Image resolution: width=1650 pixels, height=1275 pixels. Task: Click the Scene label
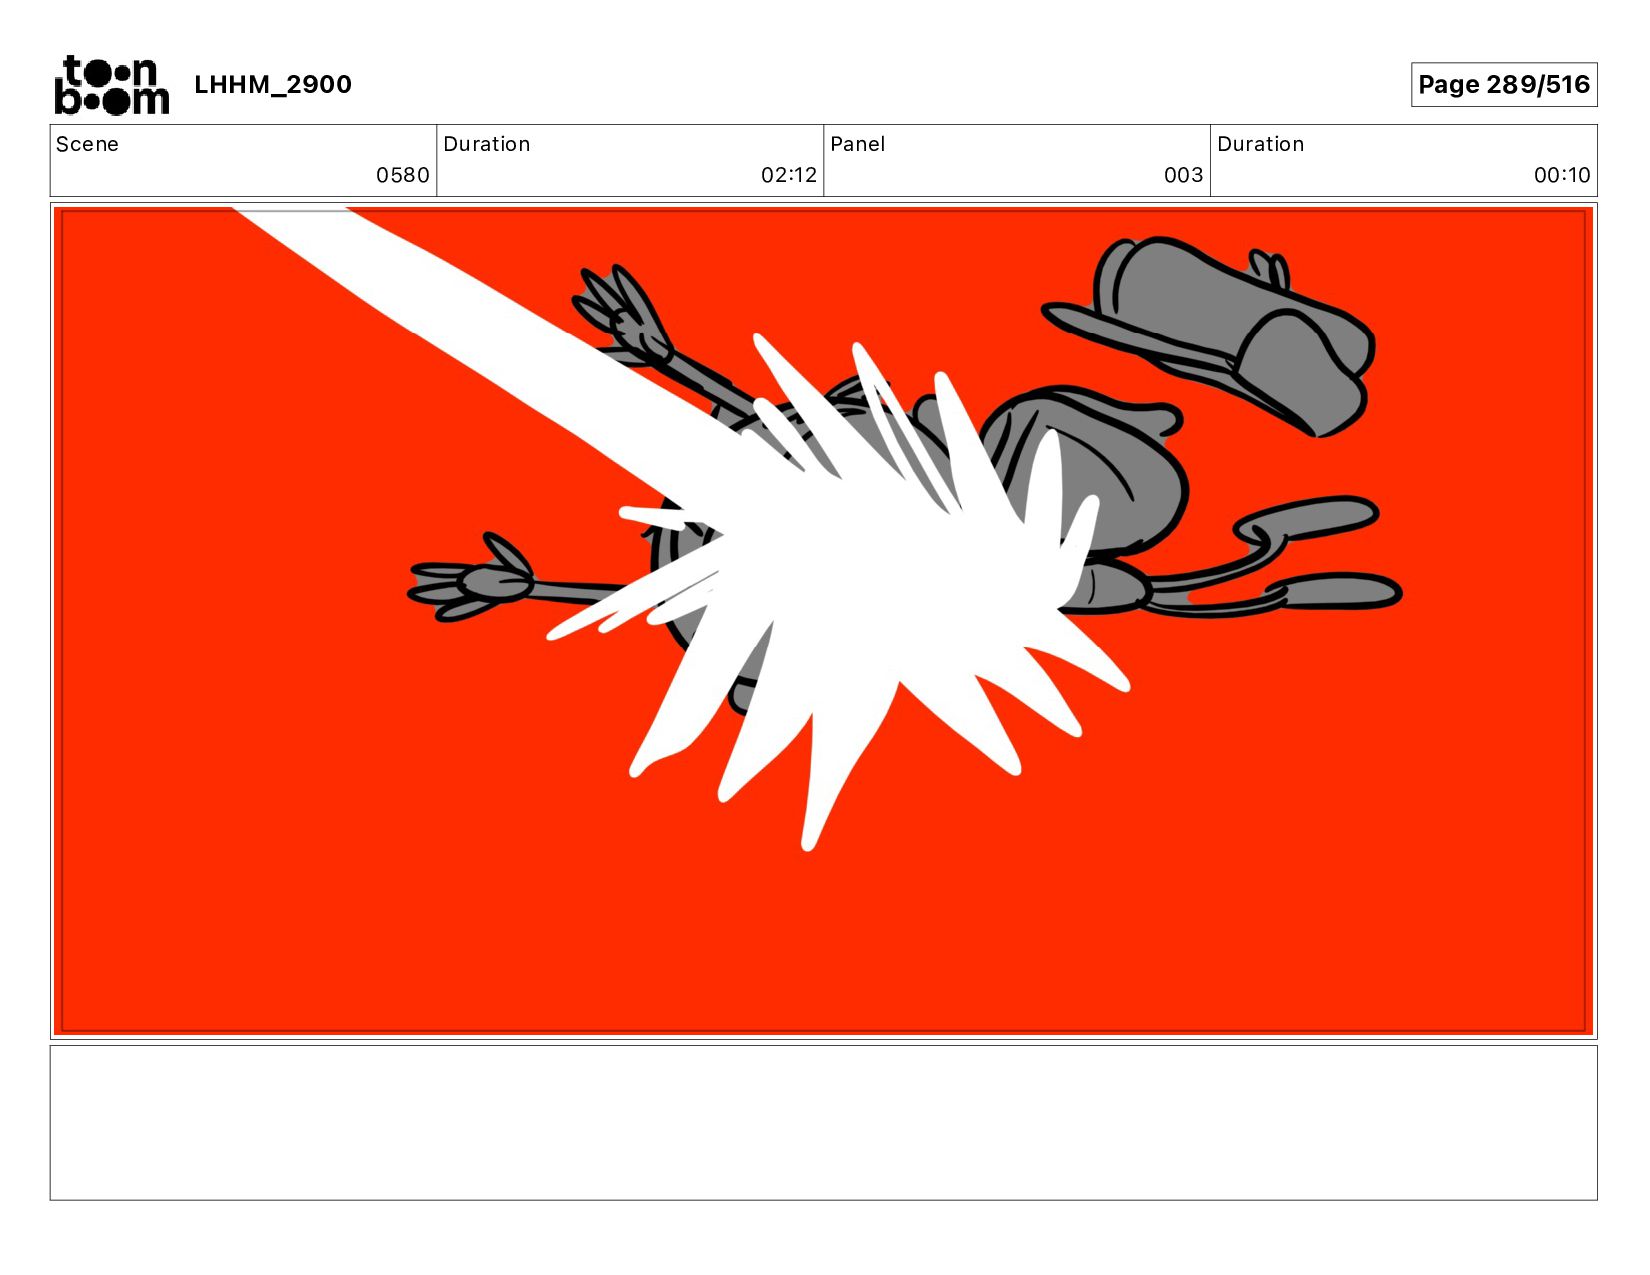87,144
